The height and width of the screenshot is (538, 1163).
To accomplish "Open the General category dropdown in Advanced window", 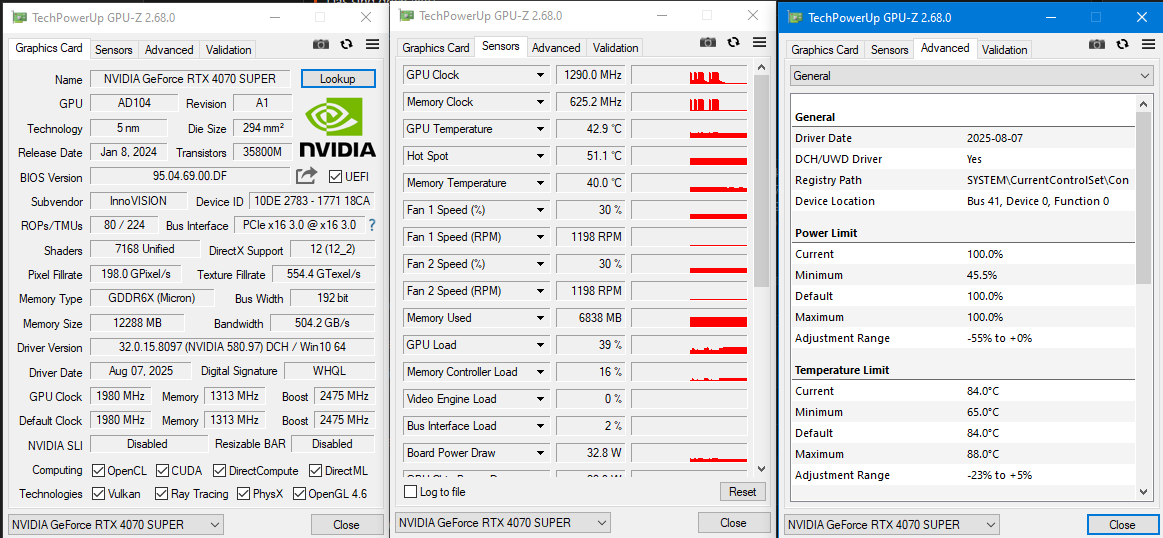I will tap(971, 76).
